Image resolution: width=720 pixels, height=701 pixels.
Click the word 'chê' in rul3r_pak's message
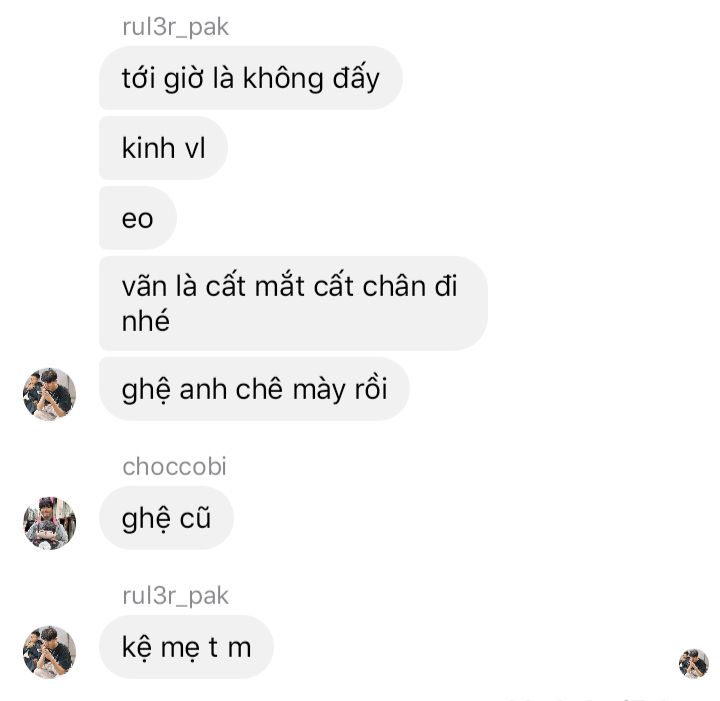point(259,389)
